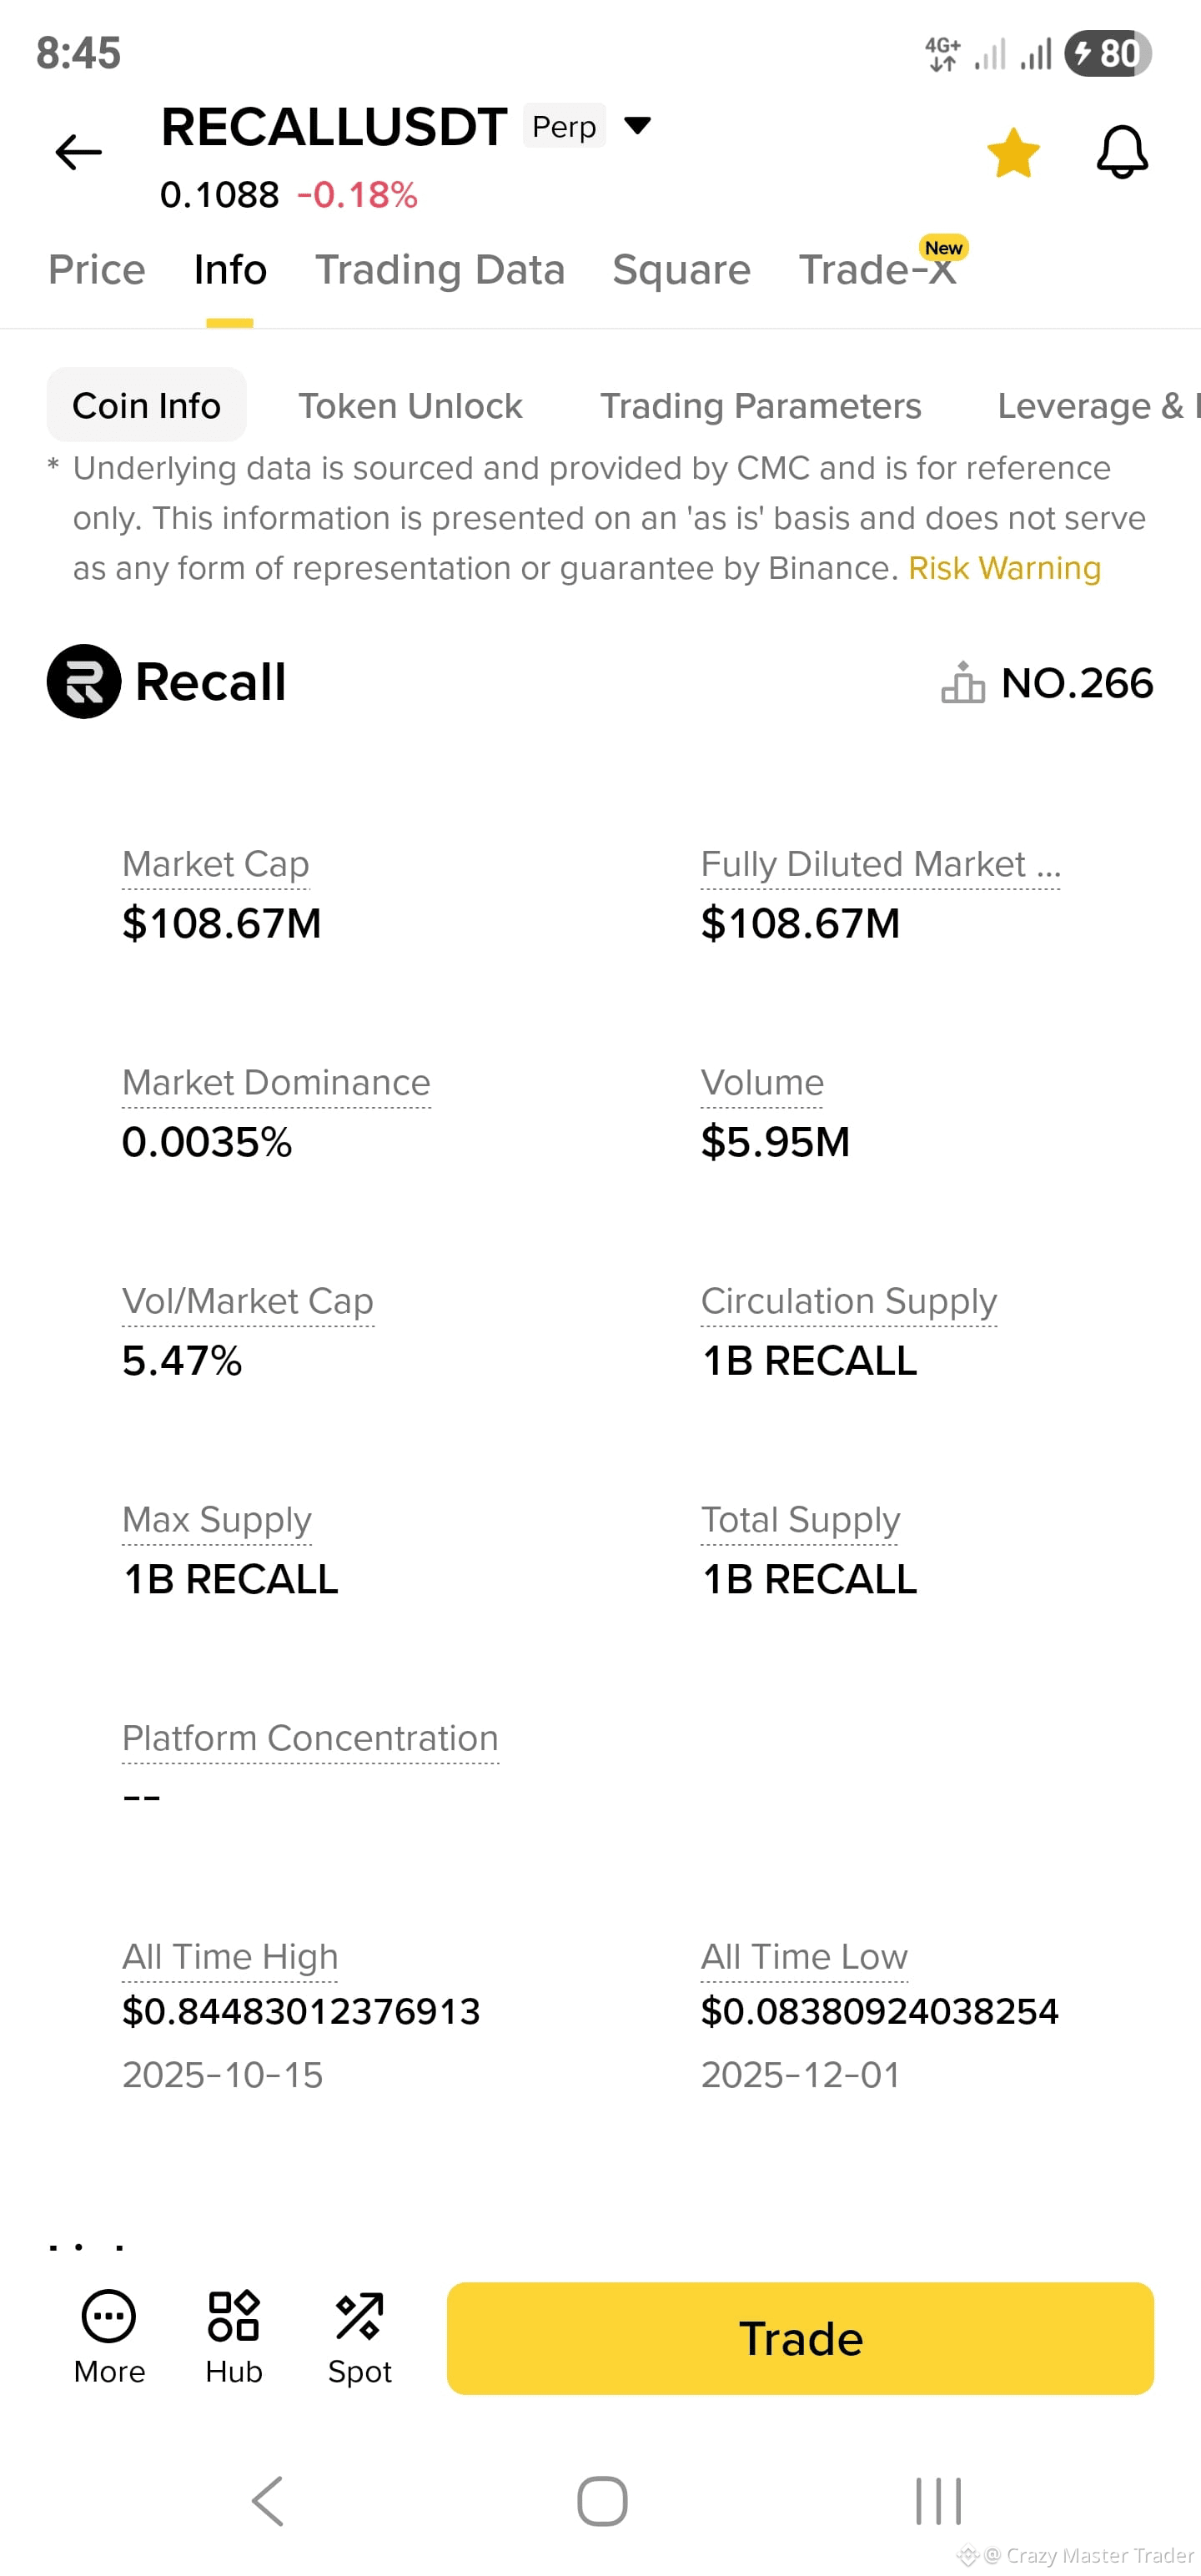Switch to Spot trading icon
Screen dimensions: 1201x2576
point(359,2316)
